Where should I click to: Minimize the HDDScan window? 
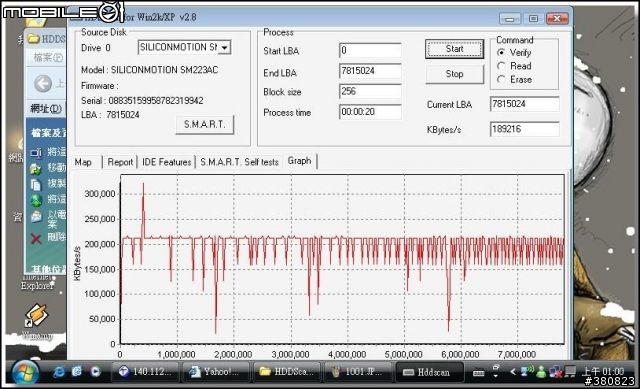point(510,19)
